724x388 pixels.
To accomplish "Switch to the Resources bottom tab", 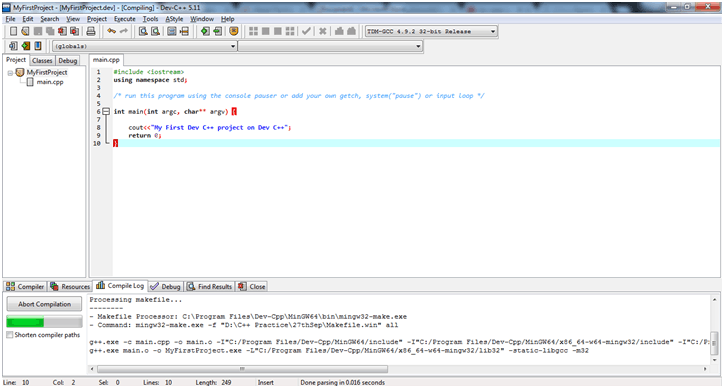I will coord(70,286).
